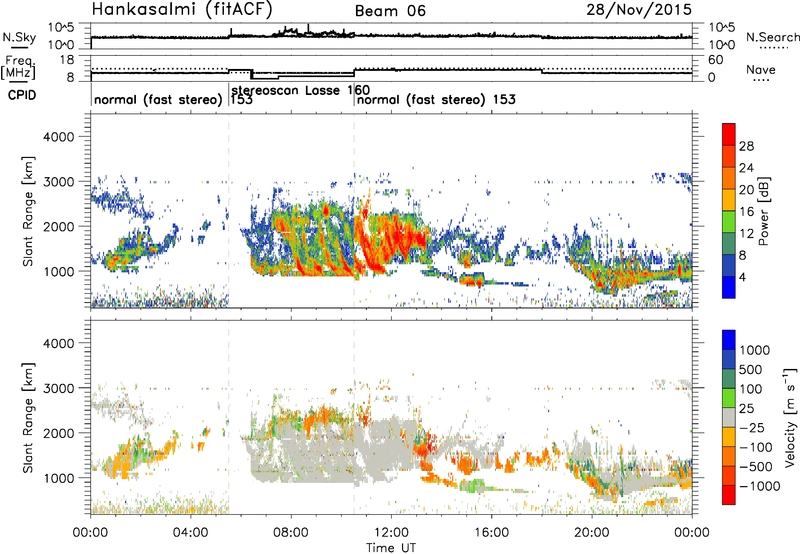This screenshot has width=800, height=554.
Task: Click the bright blue bottom segment of Power colour bar
Action: tap(729, 288)
